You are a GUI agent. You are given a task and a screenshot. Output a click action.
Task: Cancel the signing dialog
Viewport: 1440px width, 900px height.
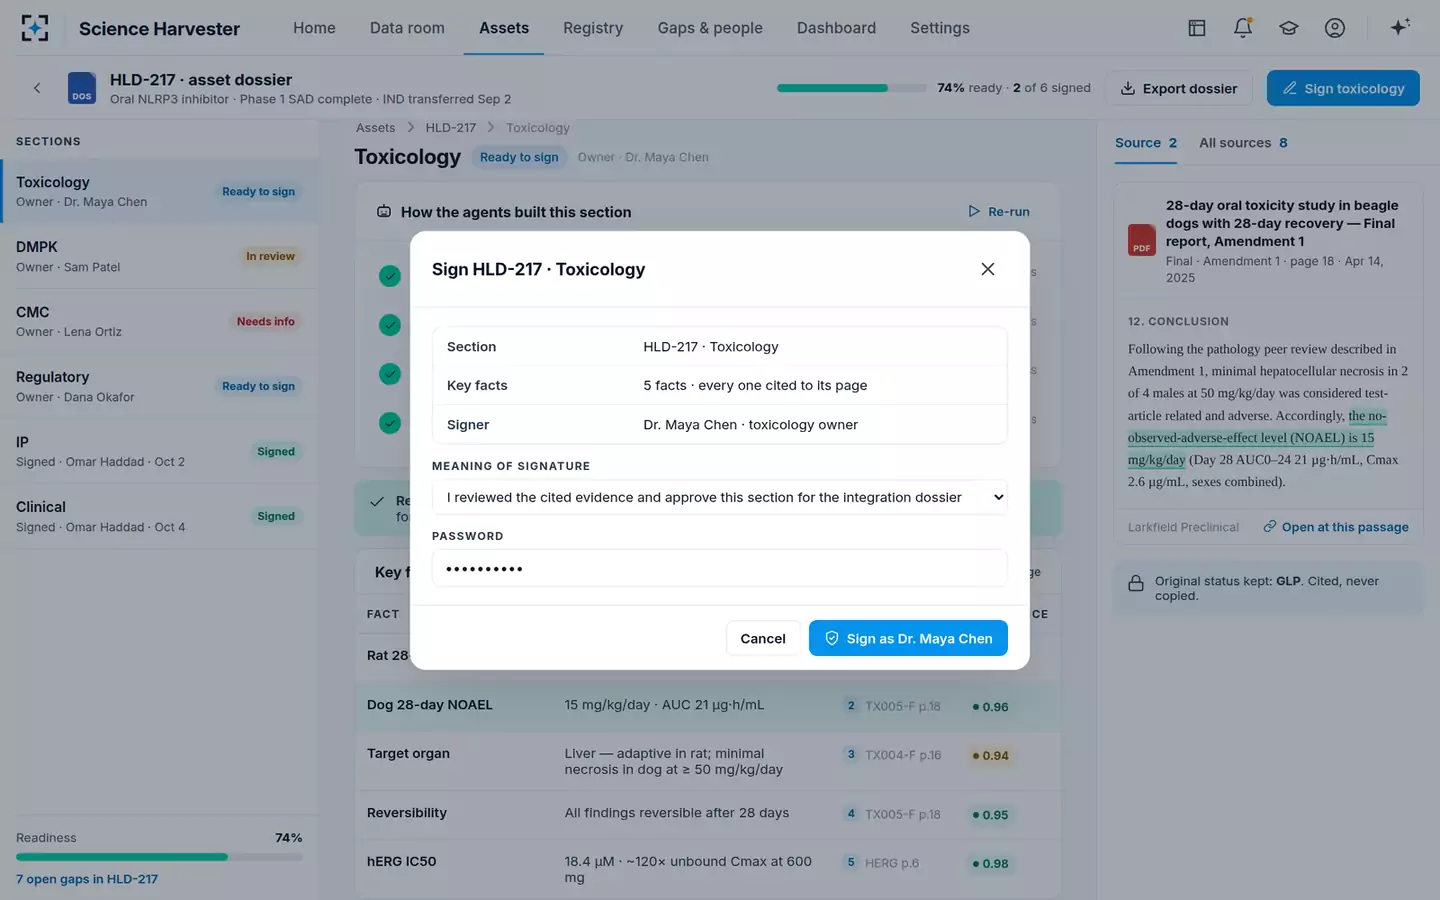pyautogui.click(x=763, y=638)
